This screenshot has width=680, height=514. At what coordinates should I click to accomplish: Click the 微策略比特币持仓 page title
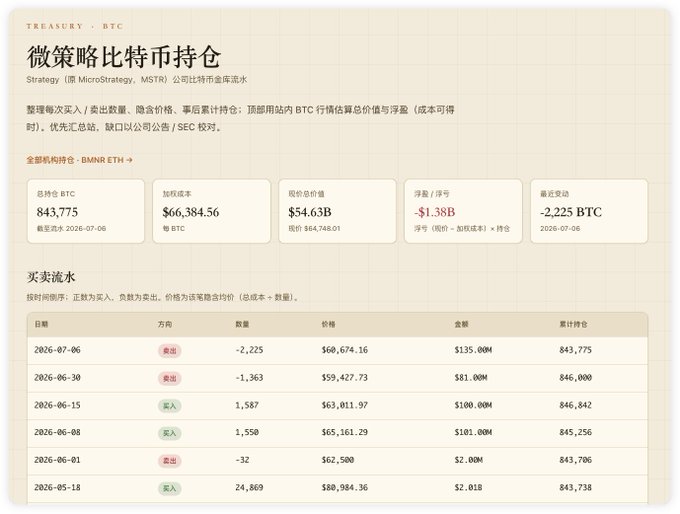[x=124, y=57]
